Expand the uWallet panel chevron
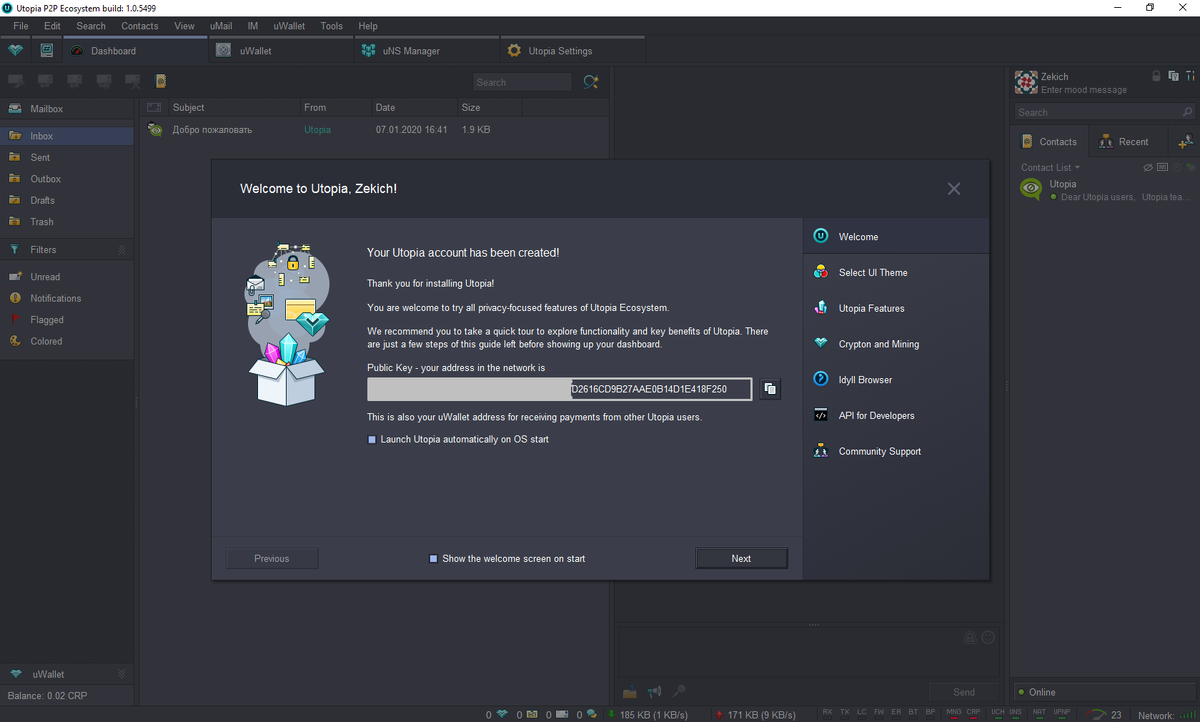 [x=122, y=674]
